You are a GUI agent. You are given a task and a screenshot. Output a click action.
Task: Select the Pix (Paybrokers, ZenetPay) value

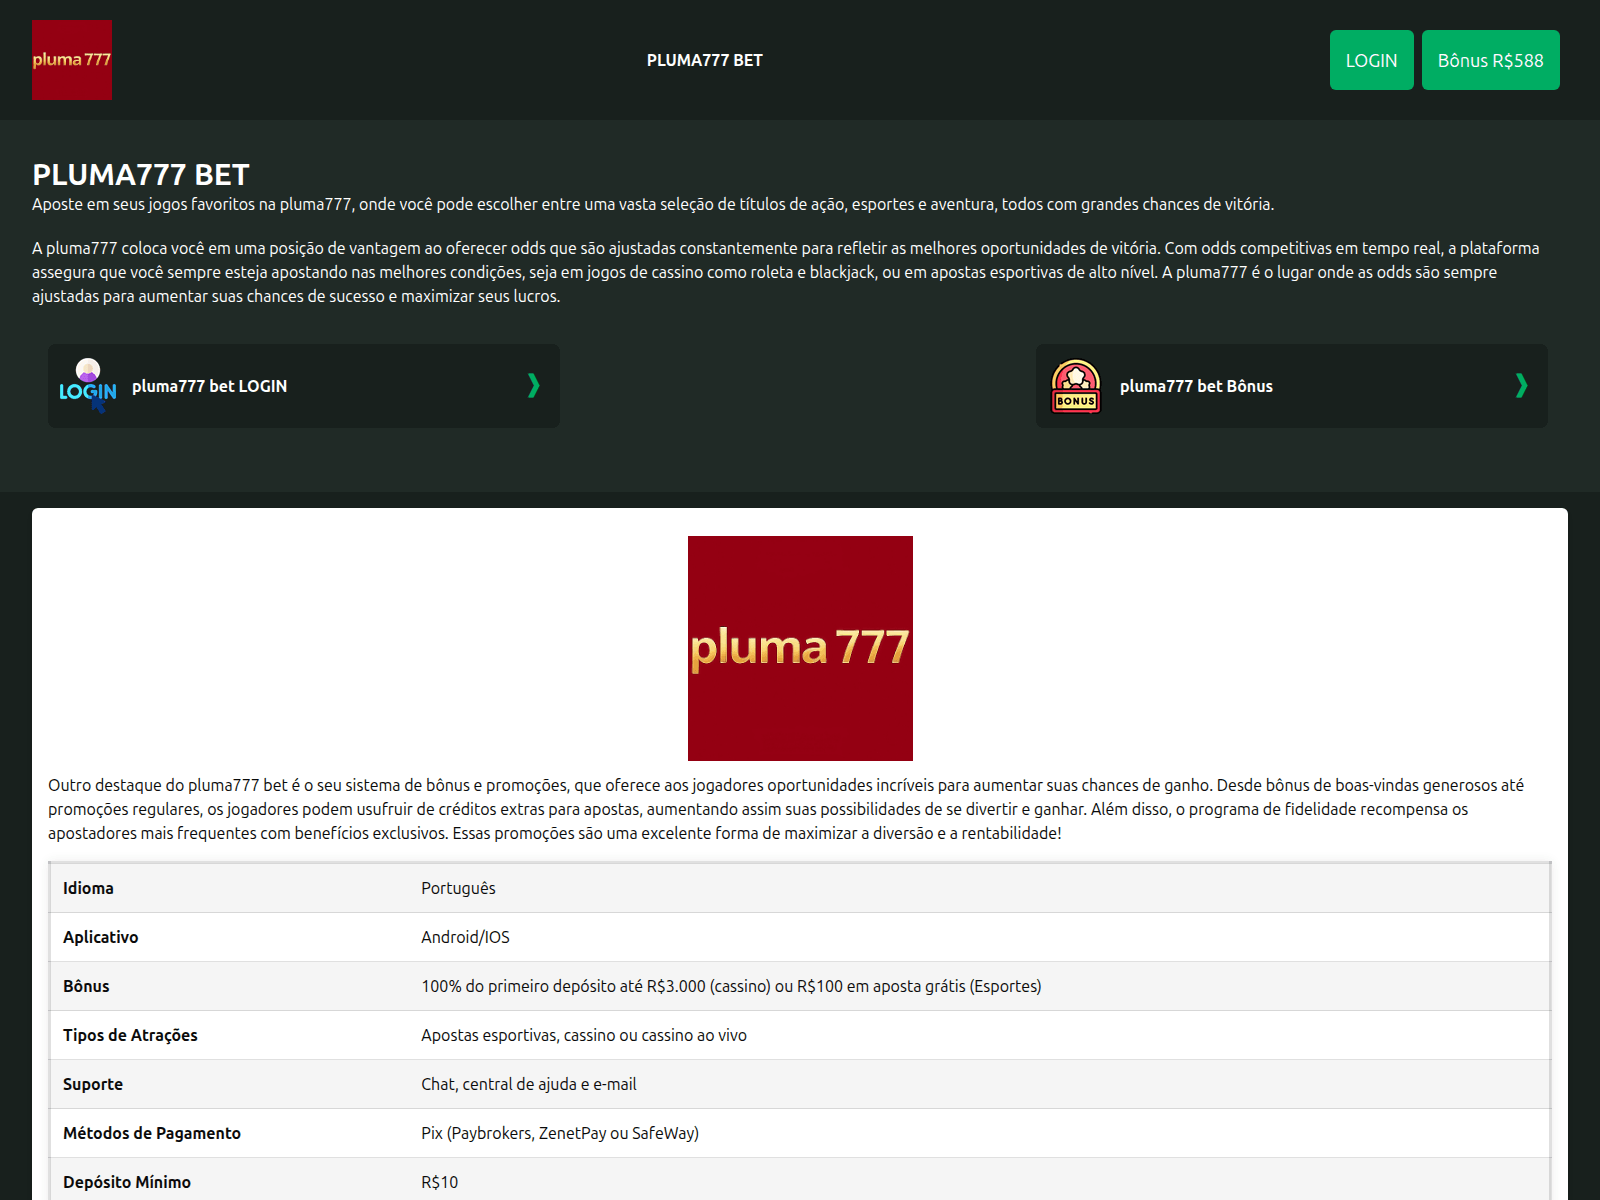(560, 1133)
